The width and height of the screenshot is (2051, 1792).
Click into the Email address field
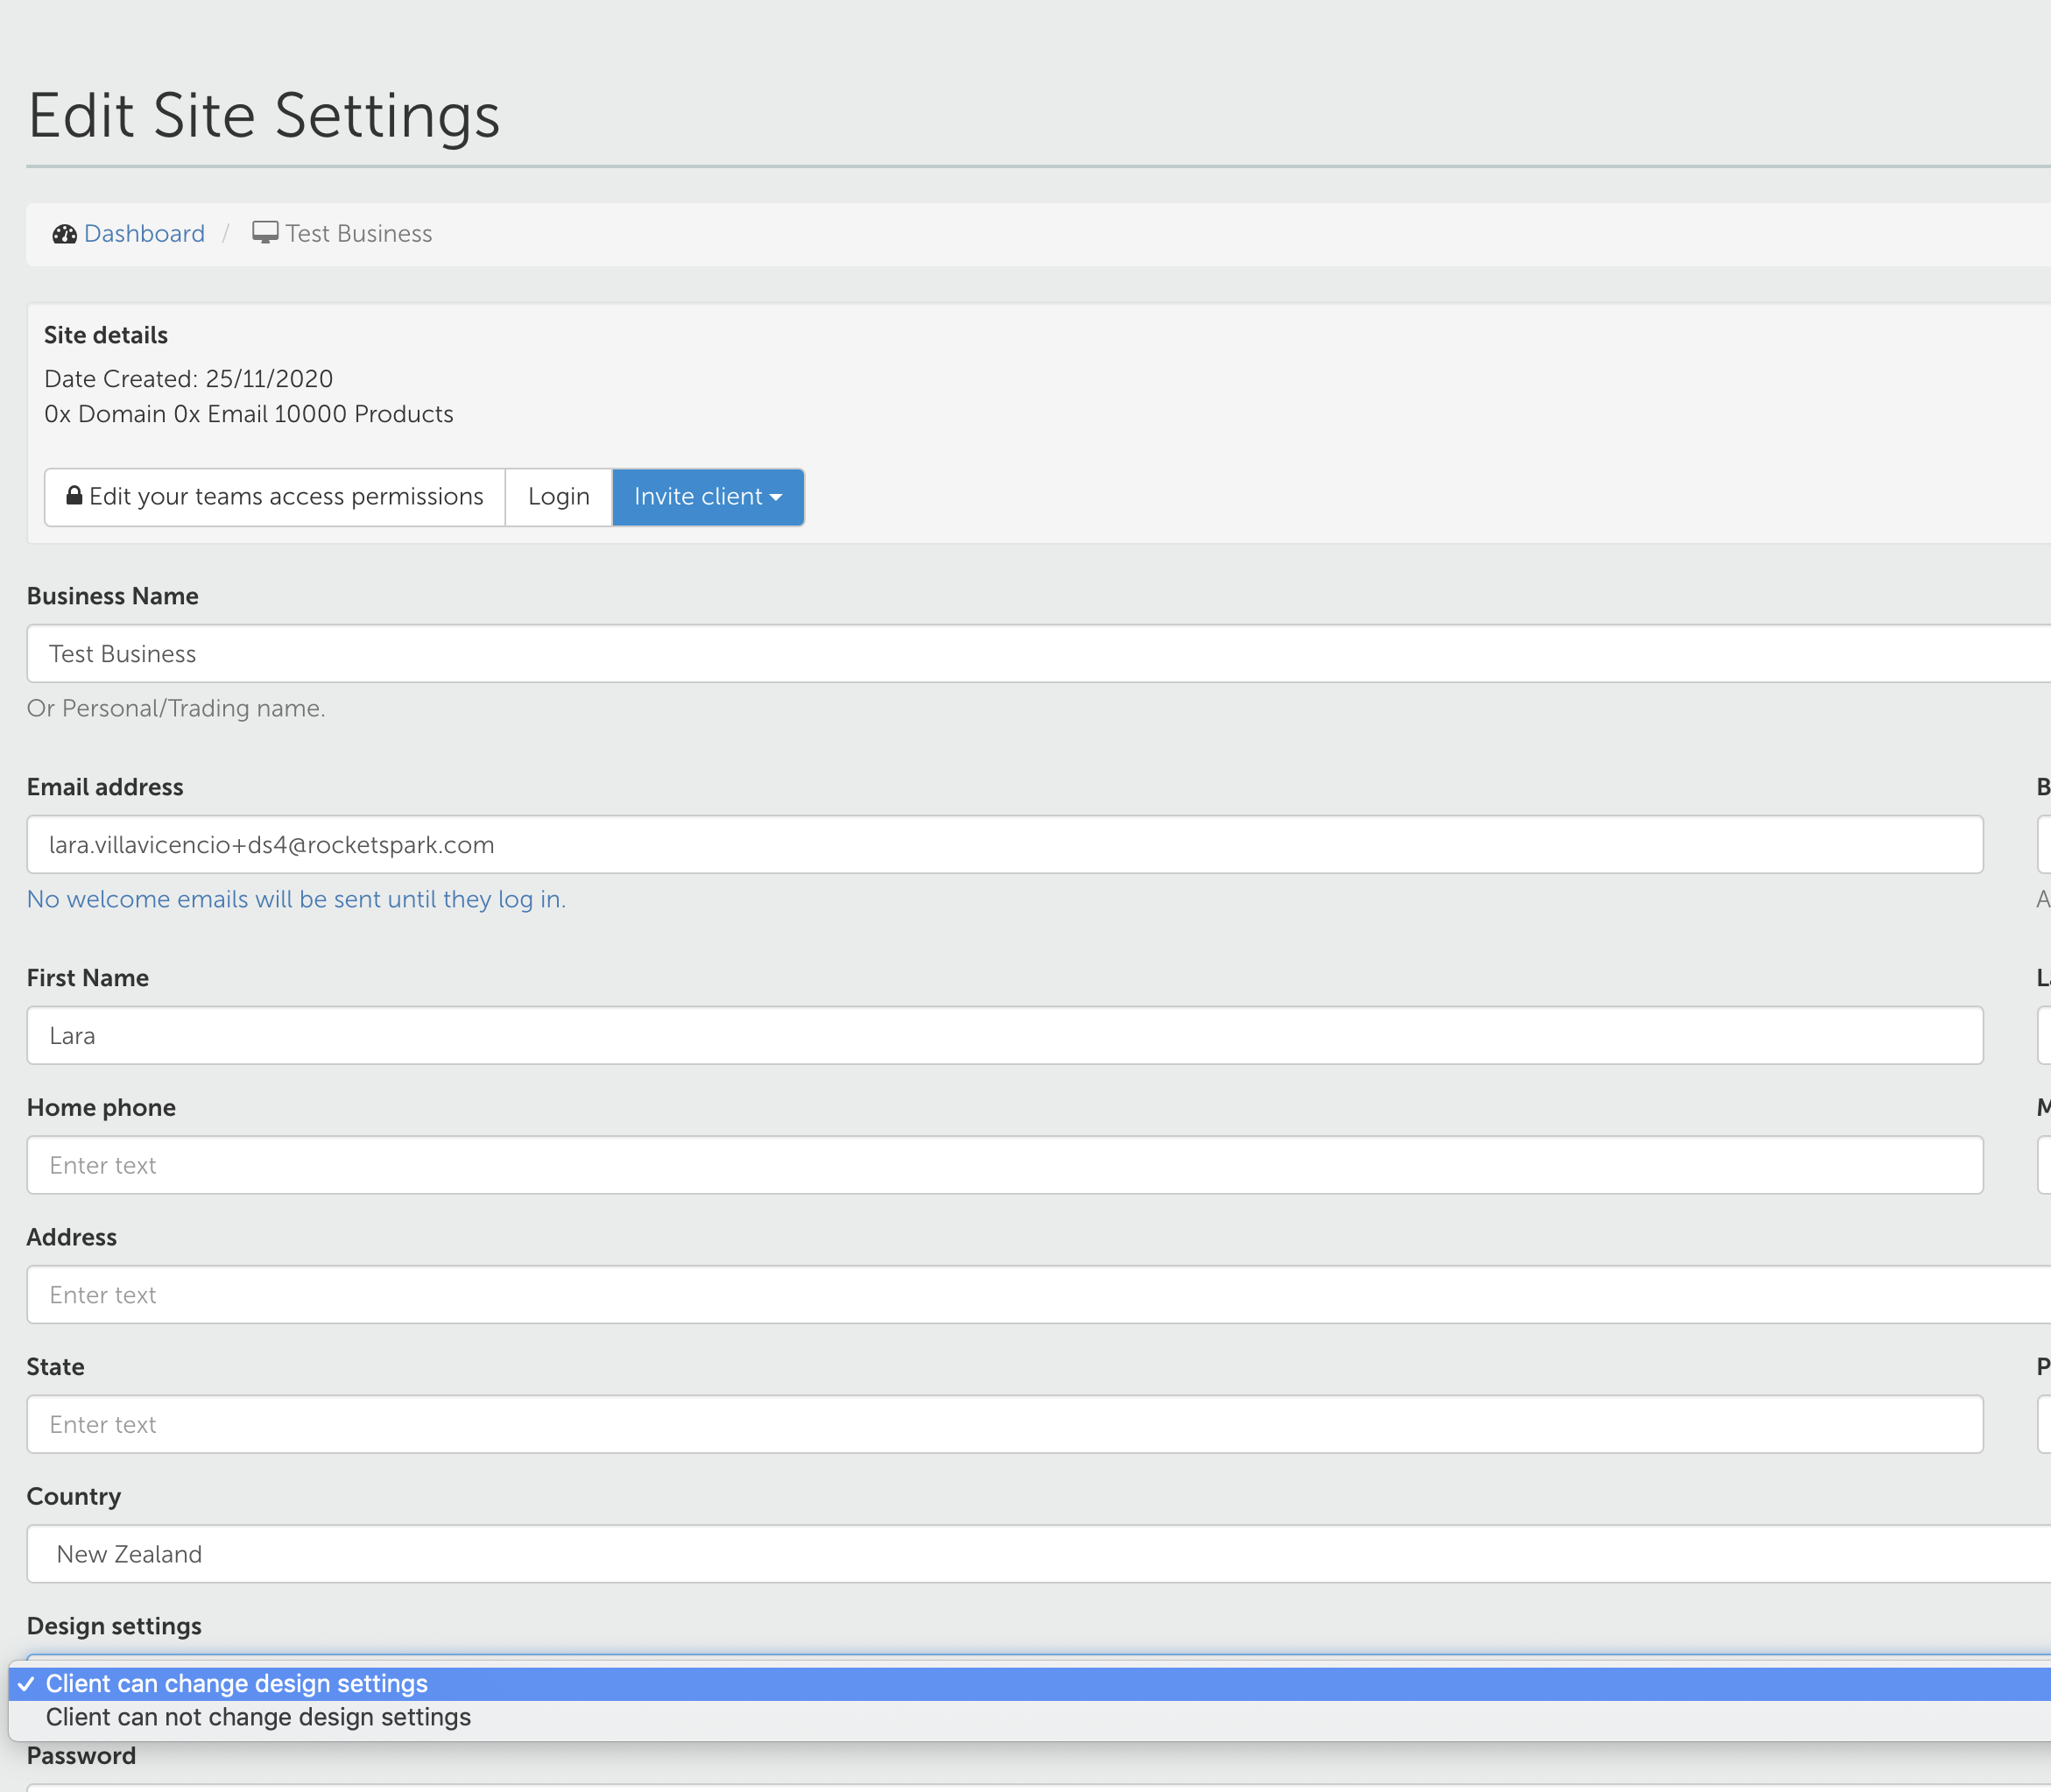[x=1005, y=845]
